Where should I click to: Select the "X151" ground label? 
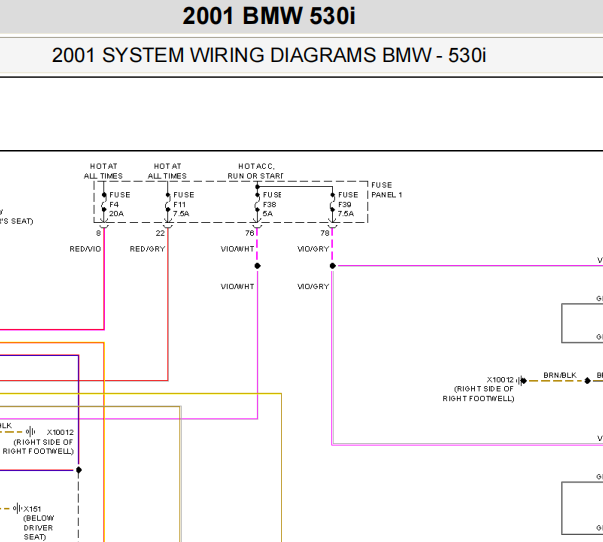tap(32, 509)
